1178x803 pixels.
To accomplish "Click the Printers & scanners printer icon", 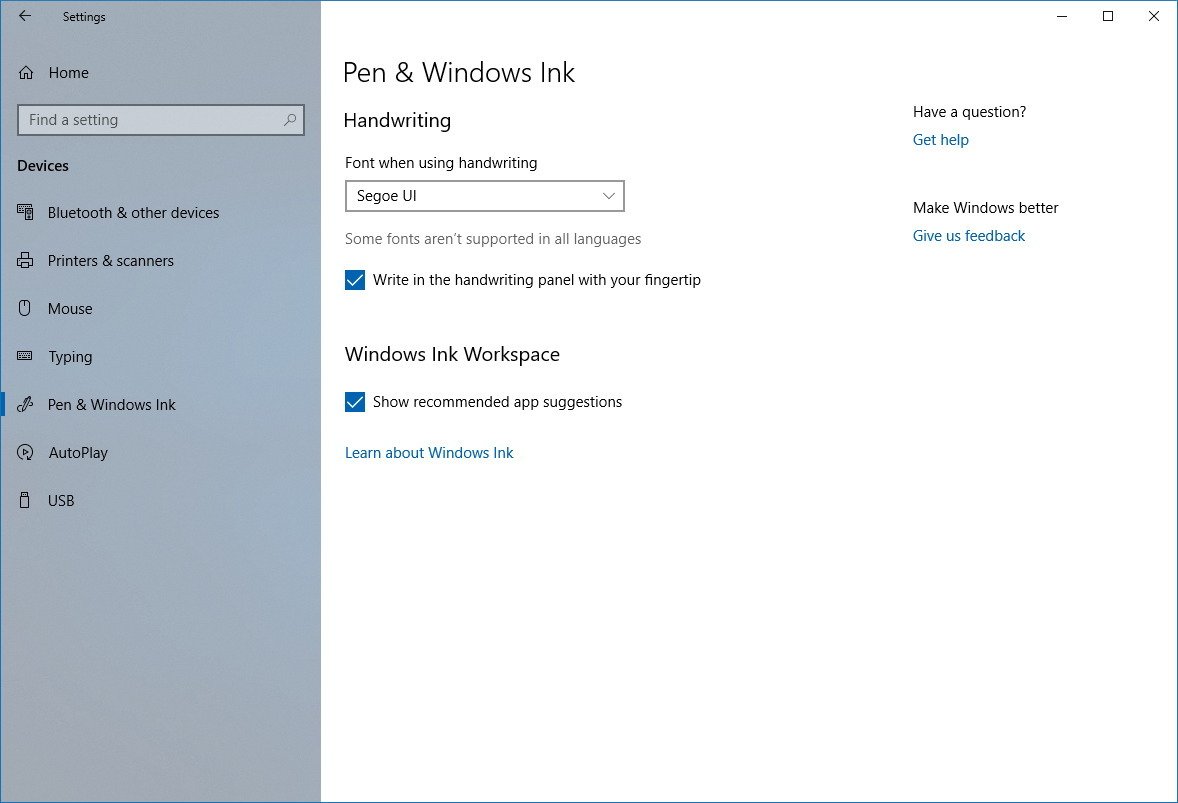I will 25,261.
